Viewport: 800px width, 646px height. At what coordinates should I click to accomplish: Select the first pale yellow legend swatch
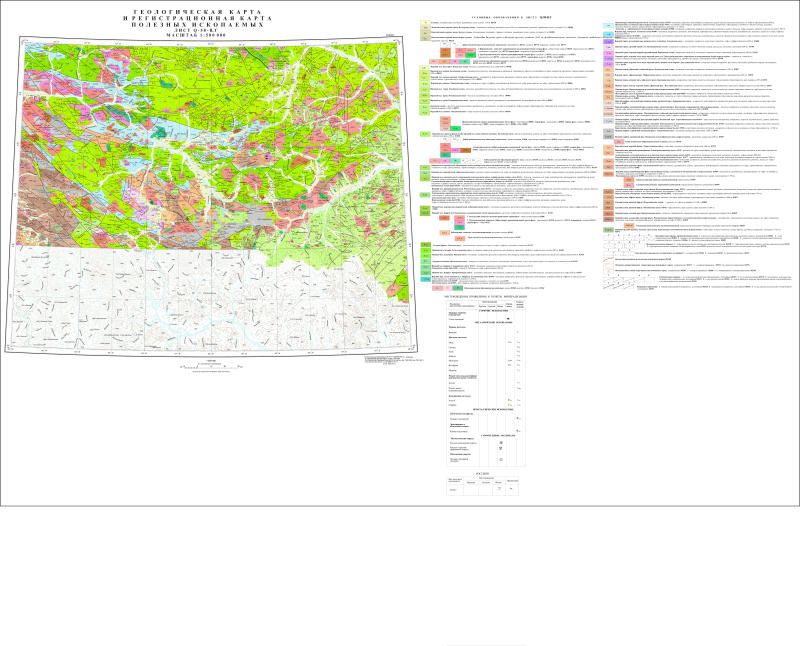(x=425, y=21)
